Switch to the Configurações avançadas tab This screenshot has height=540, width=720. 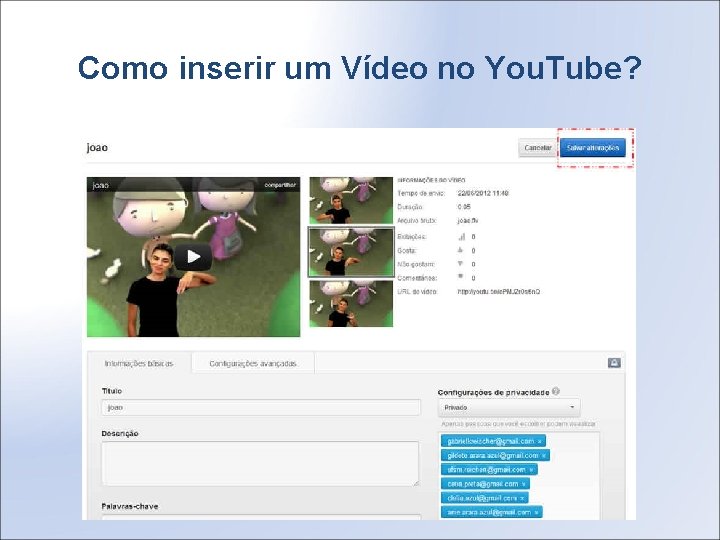tap(253, 363)
